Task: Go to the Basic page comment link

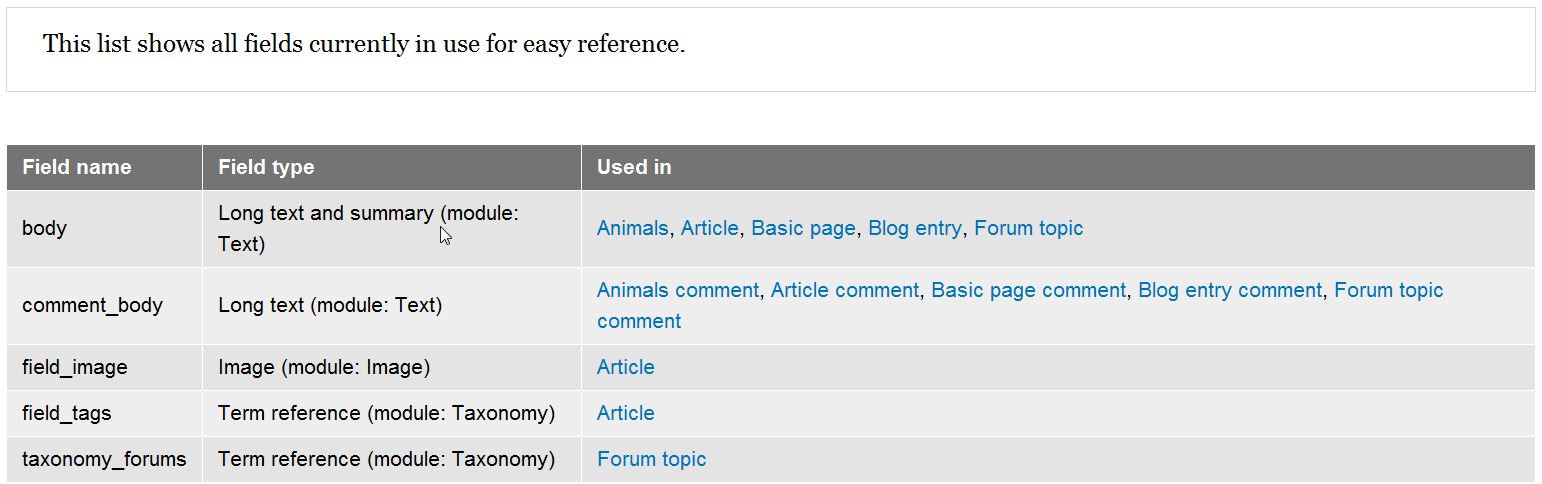Action: pos(1028,290)
